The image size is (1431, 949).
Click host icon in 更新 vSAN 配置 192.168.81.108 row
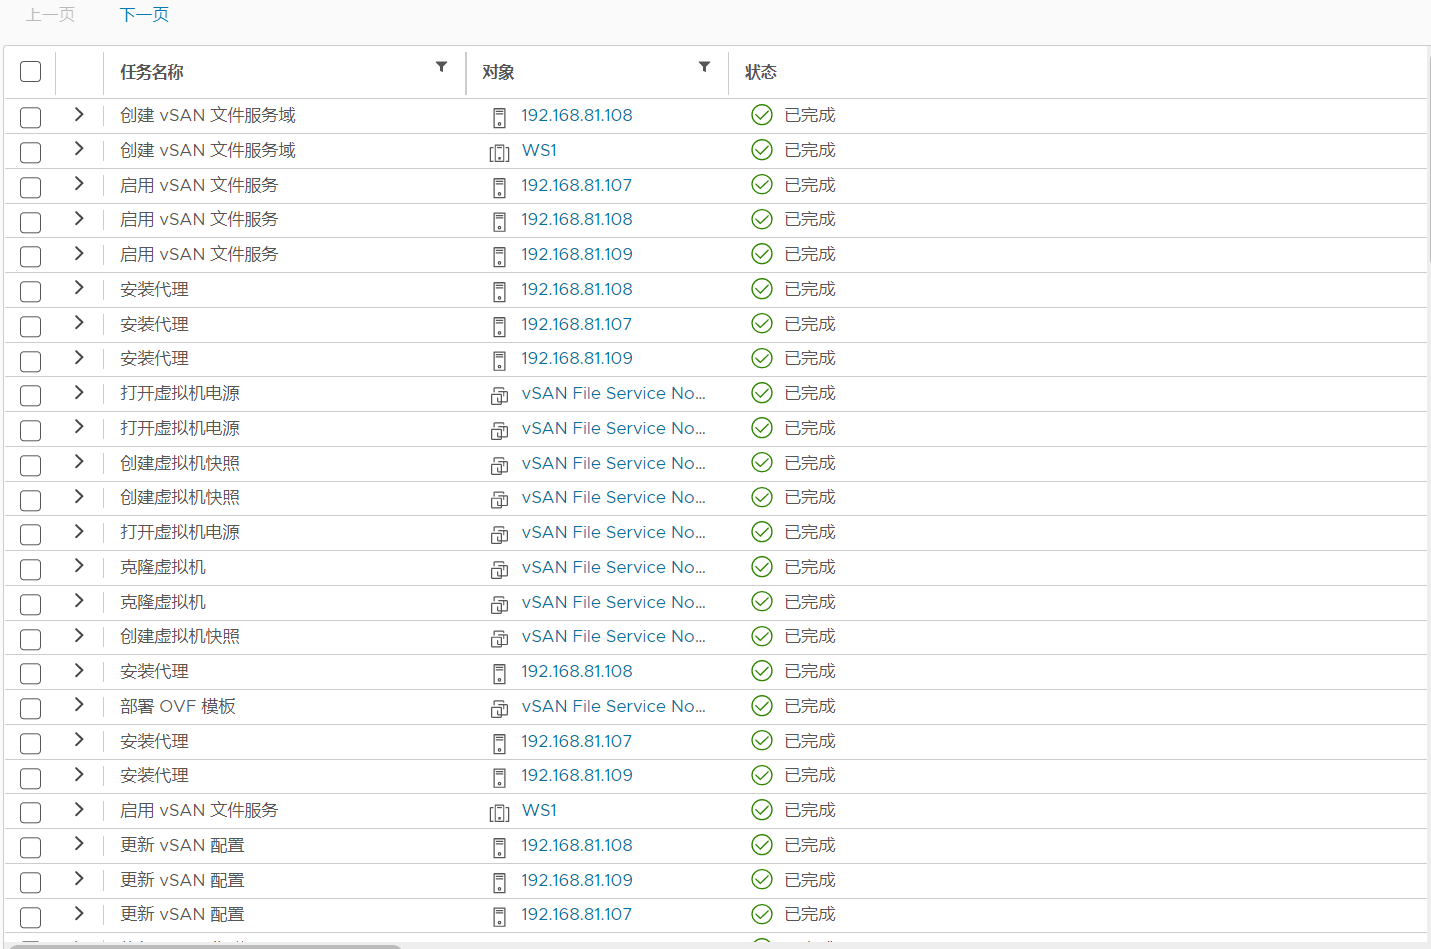point(499,847)
